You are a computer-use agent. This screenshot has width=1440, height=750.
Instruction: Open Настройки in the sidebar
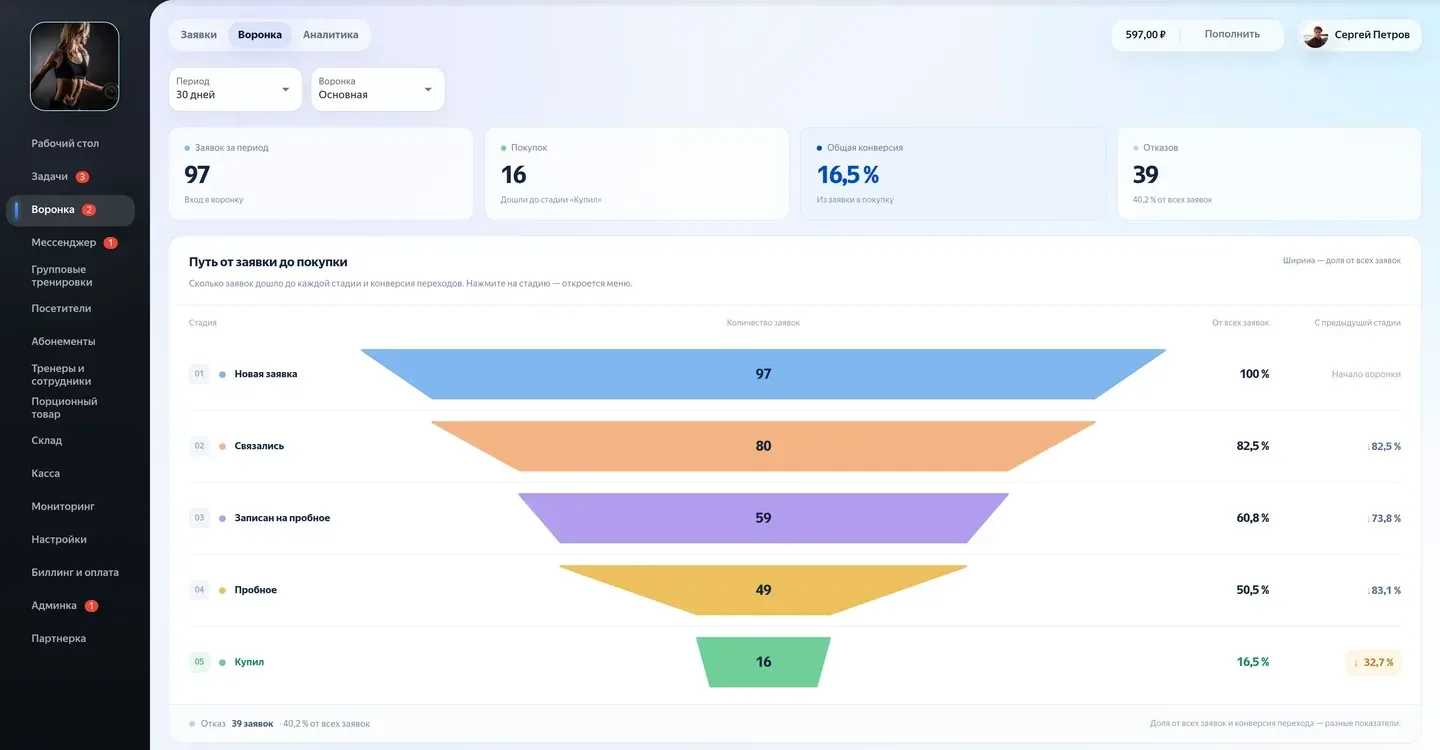tap(59, 540)
